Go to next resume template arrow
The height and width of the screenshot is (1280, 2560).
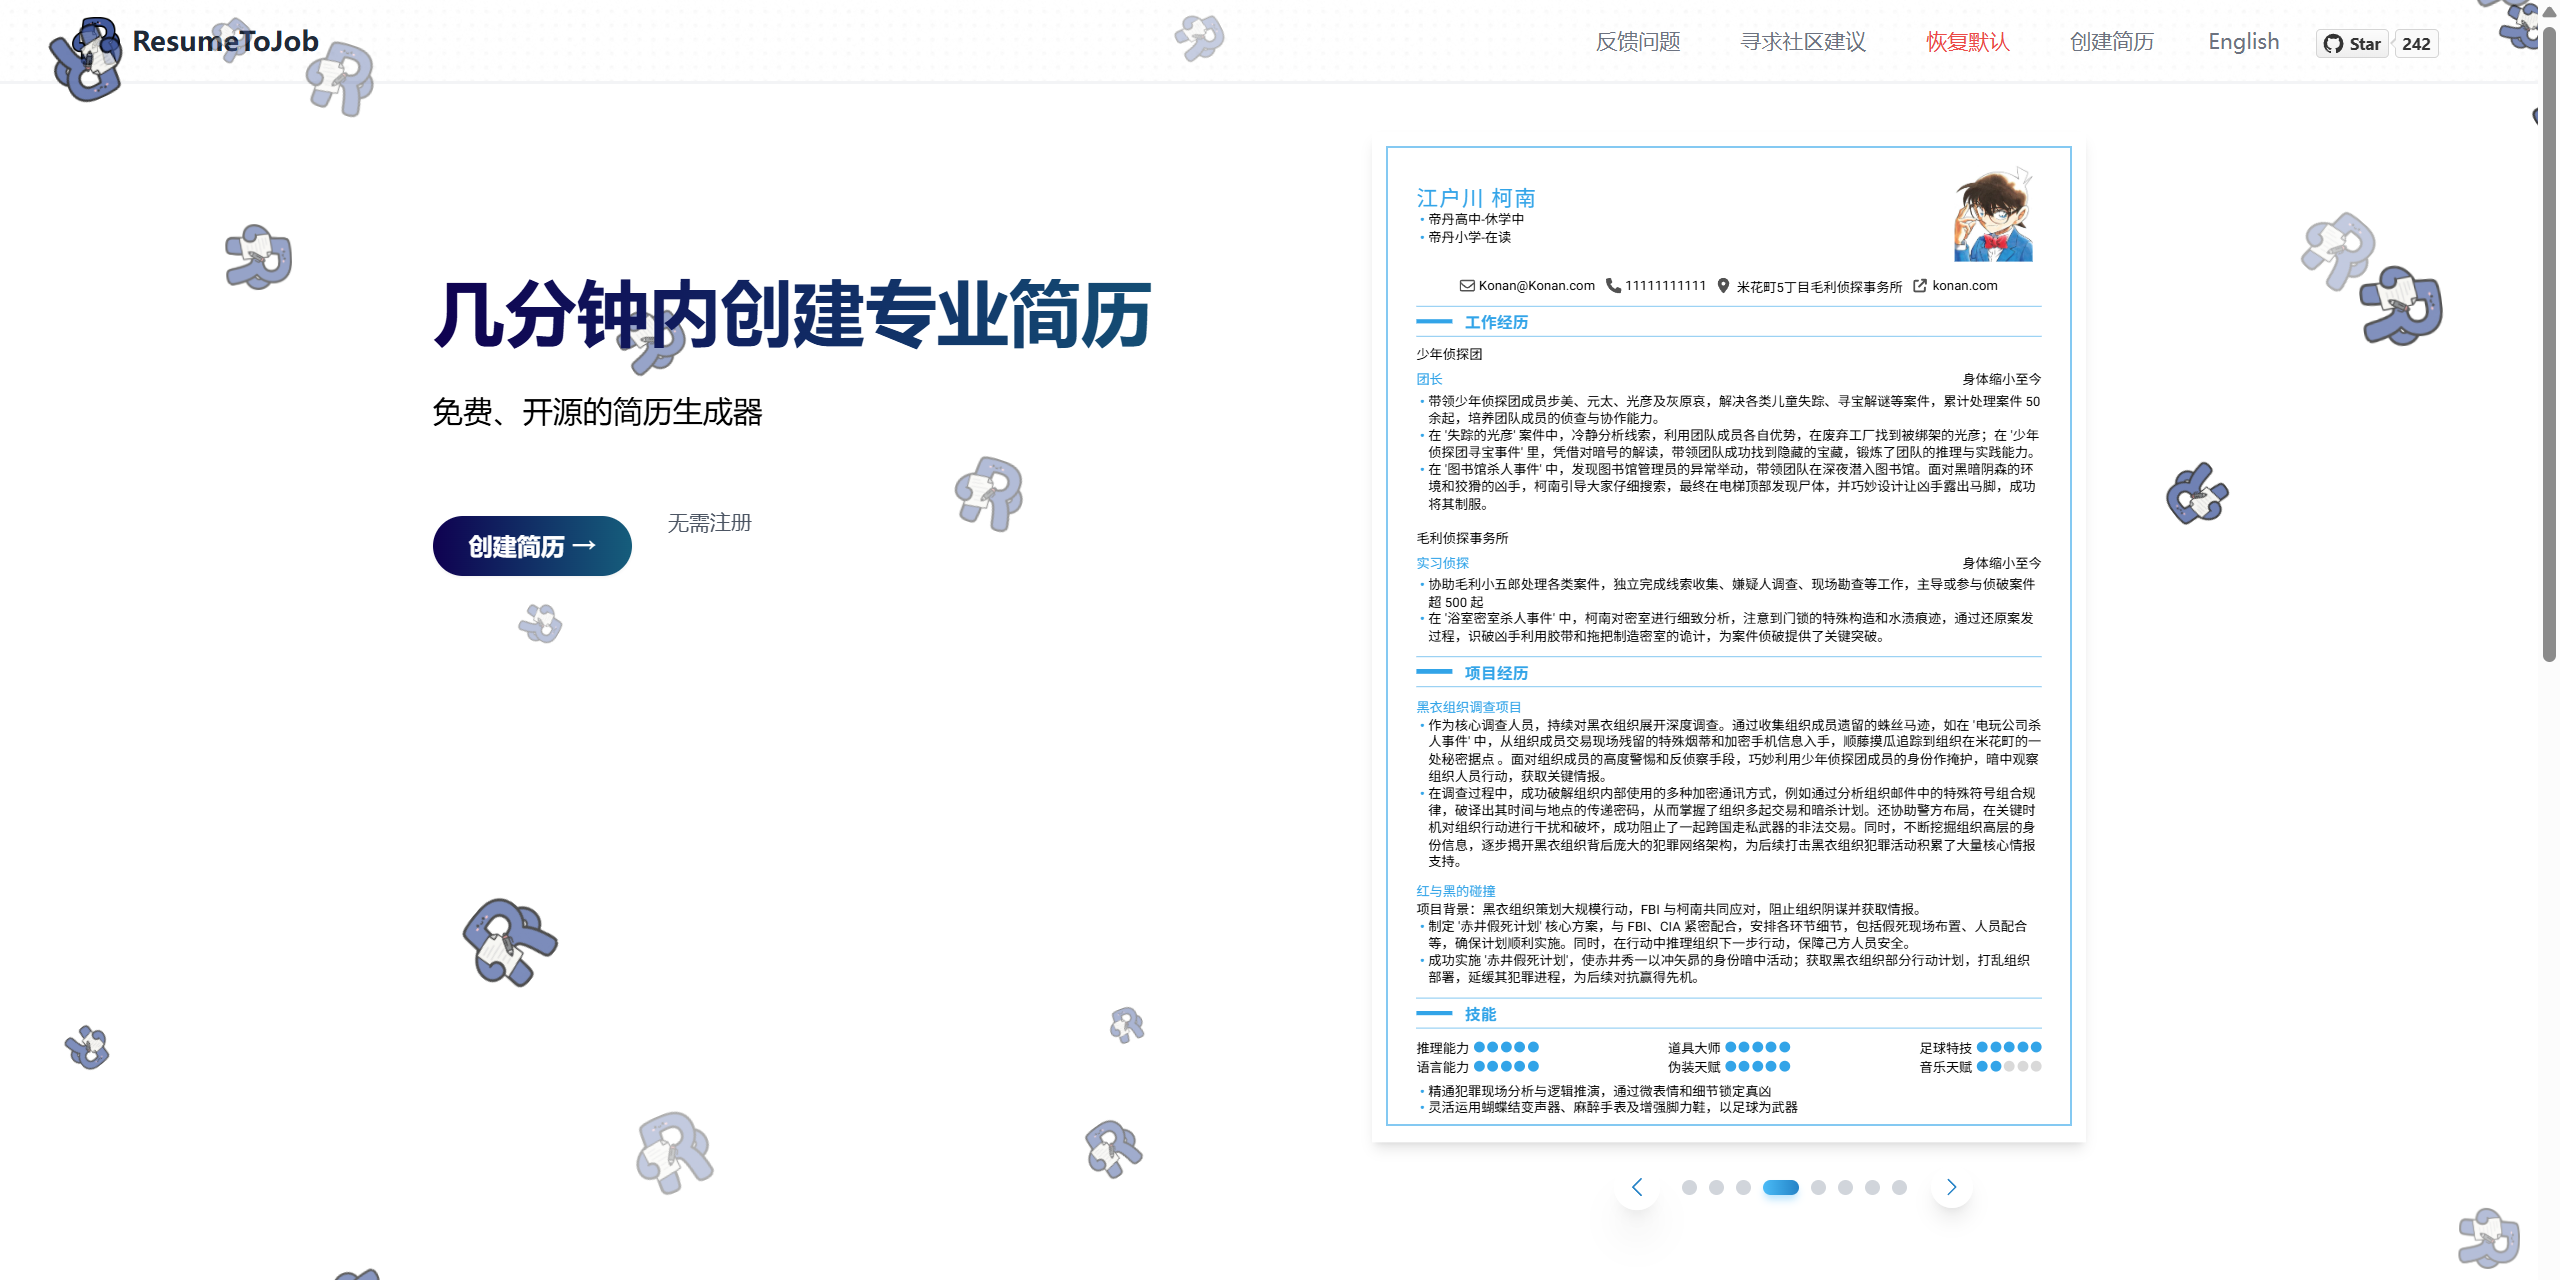coord(1951,1187)
